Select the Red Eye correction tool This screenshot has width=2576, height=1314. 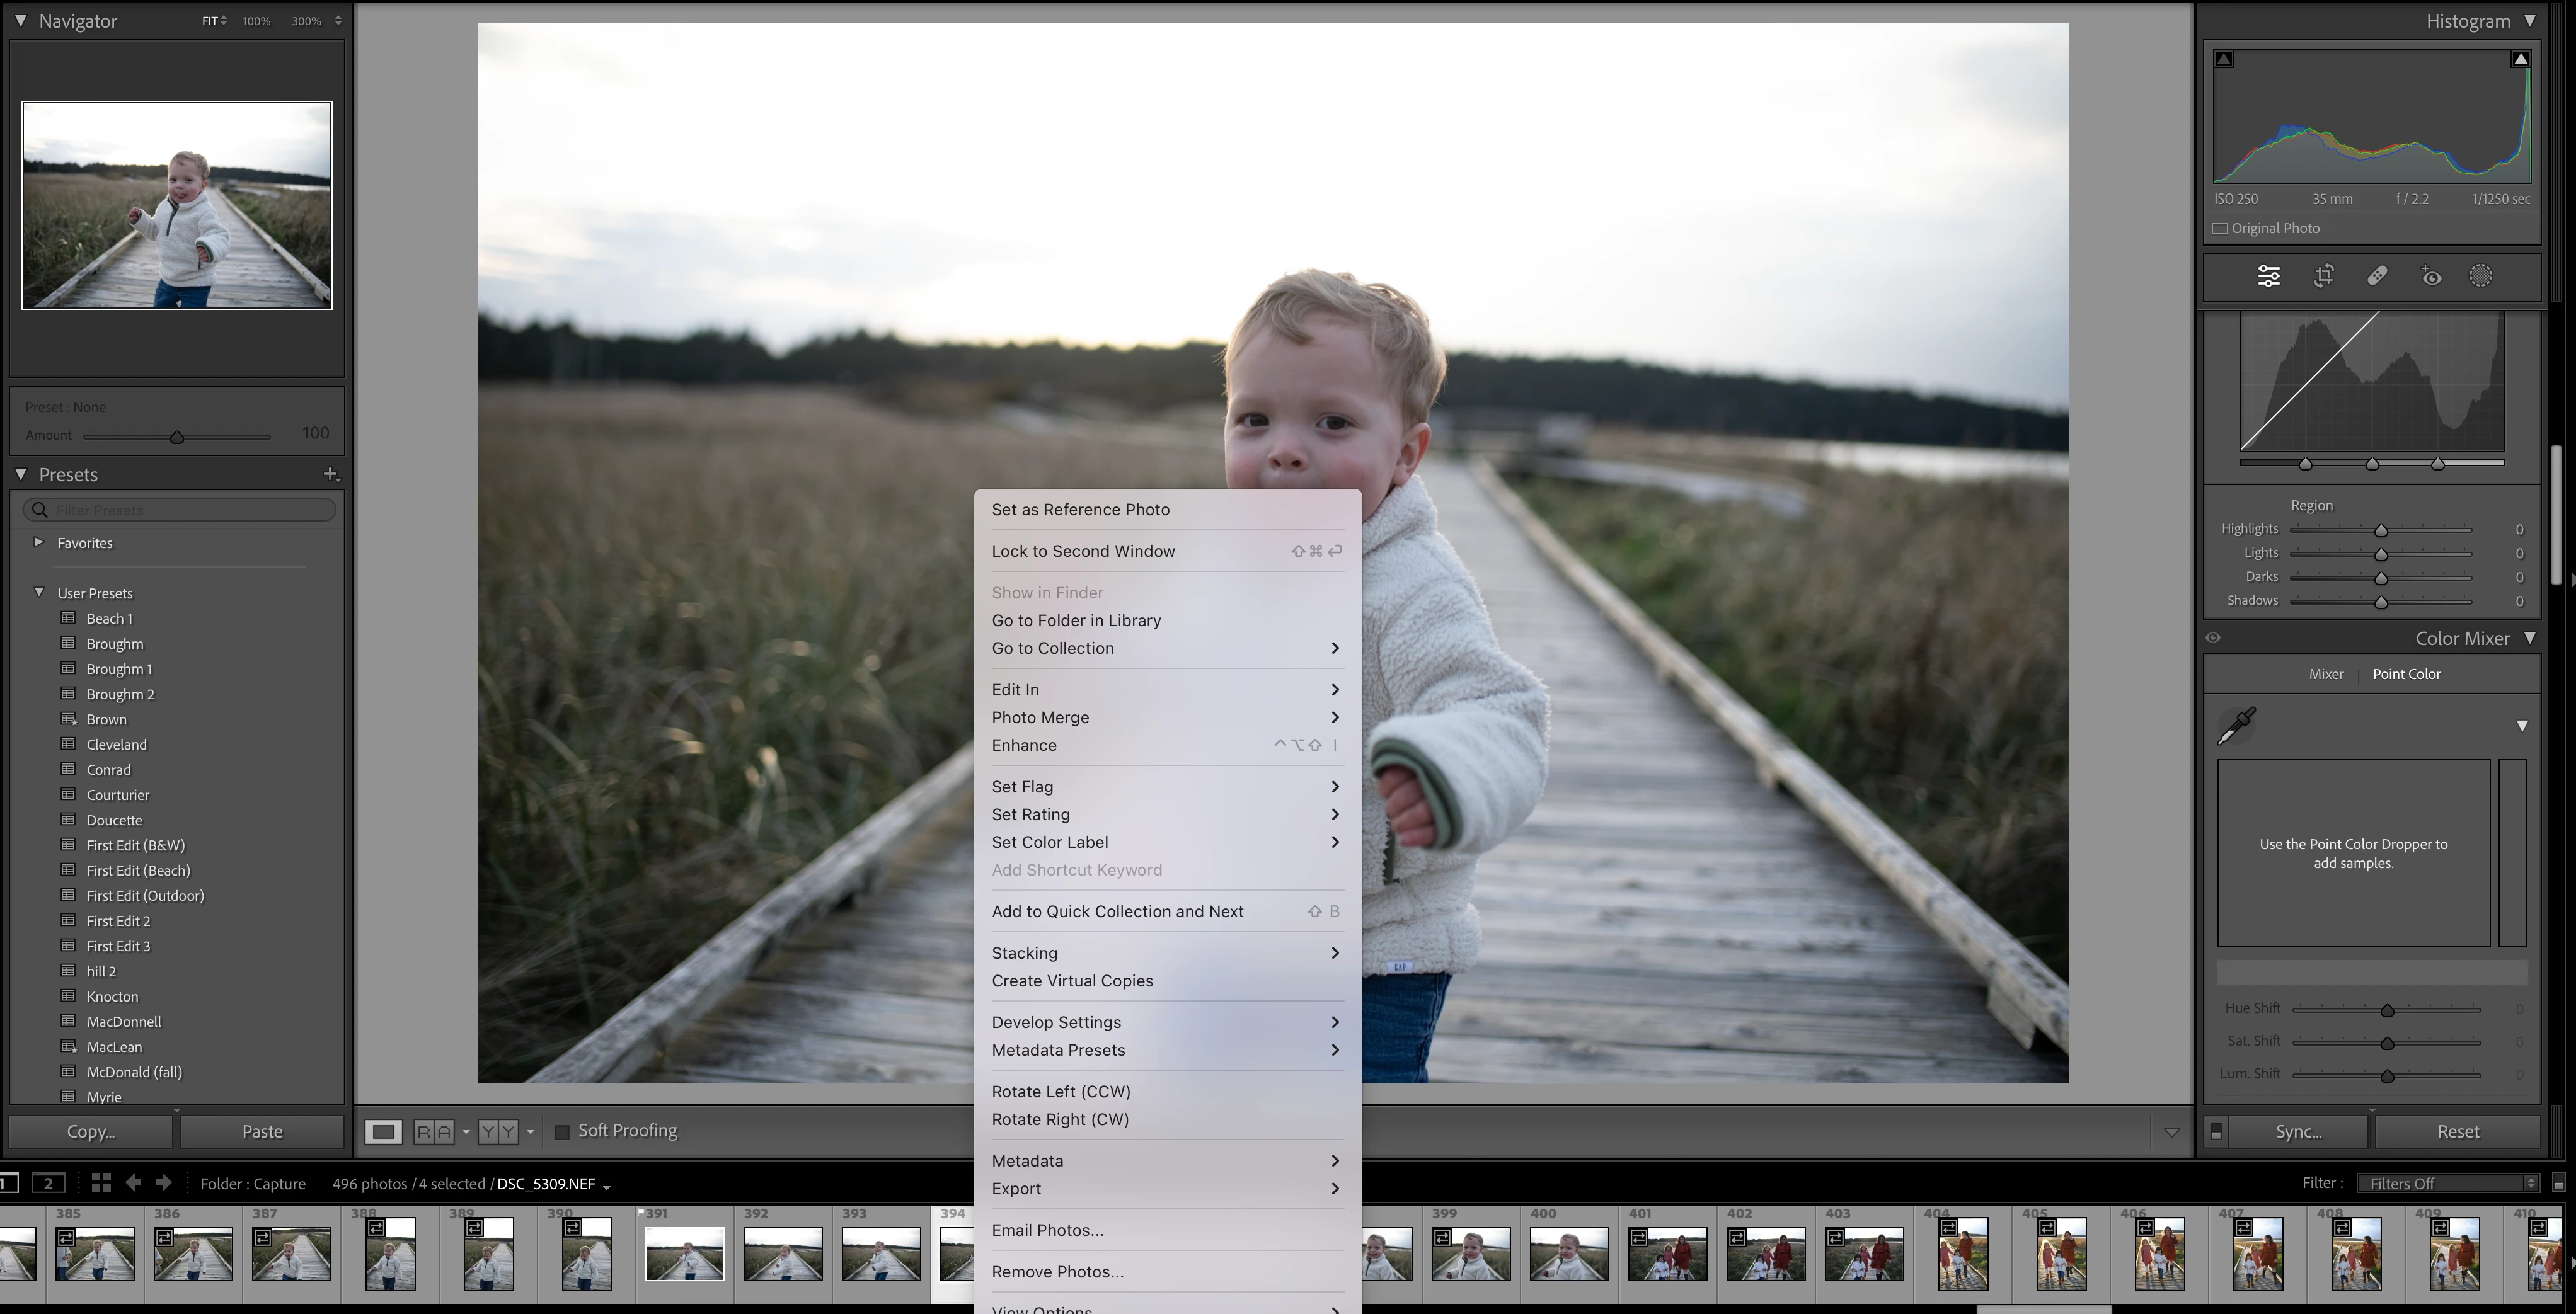(x=2431, y=276)
